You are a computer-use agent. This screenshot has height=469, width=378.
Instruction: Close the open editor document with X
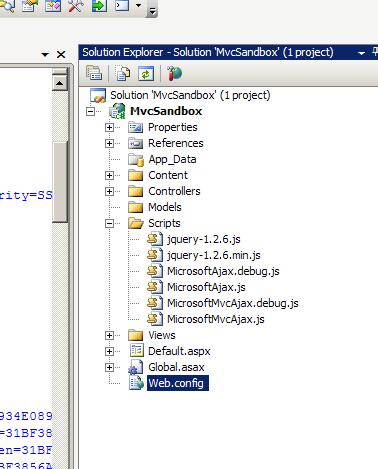61,54
